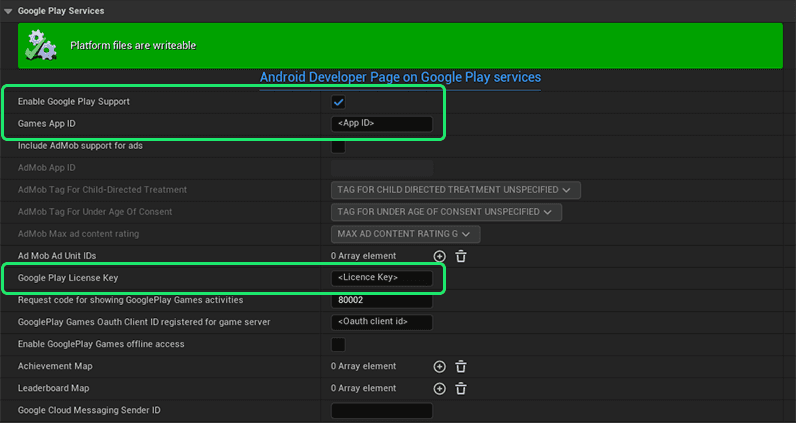Select Request code for showing GooglePlay Games activities label
796x423 pixels.
pos(130,300)
